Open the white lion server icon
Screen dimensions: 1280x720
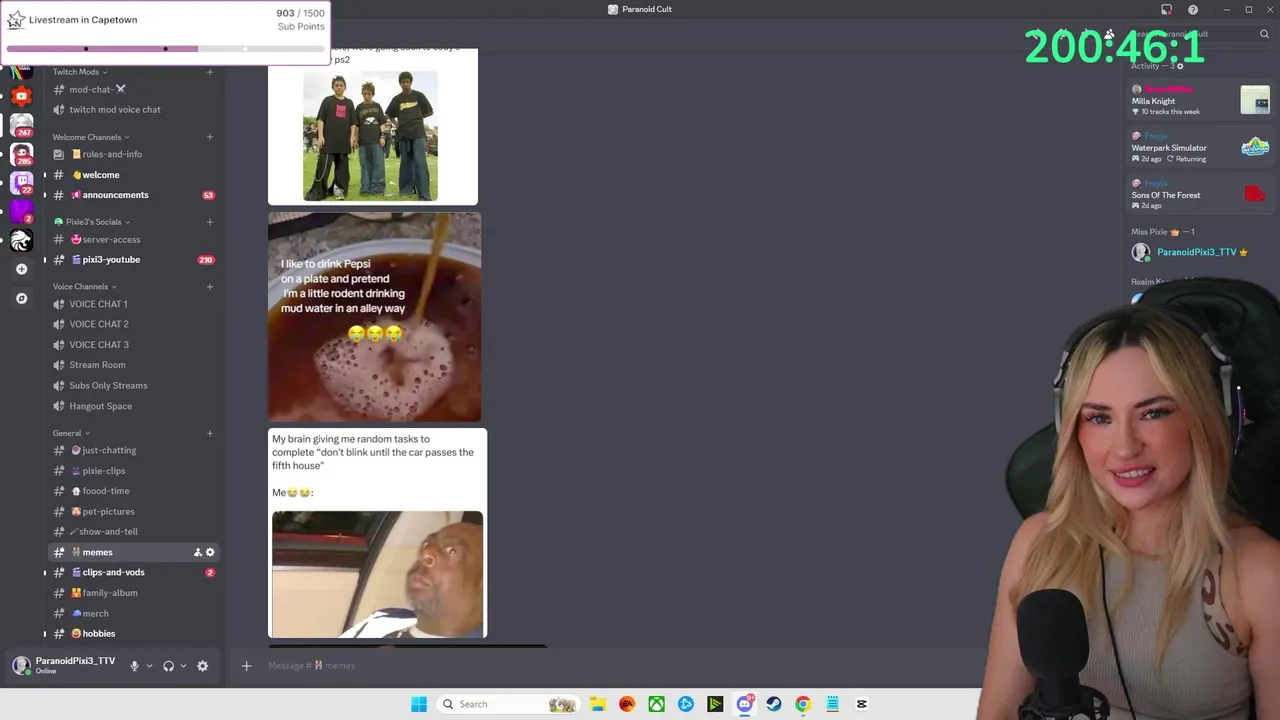21,240
